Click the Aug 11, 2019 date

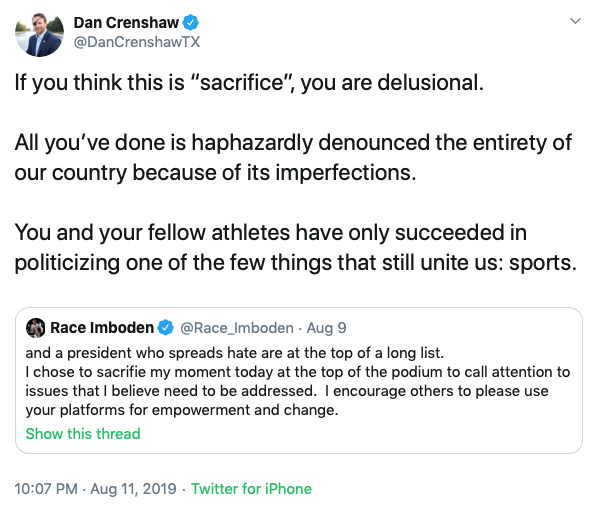pyautogui.click(x=133, y=489)
